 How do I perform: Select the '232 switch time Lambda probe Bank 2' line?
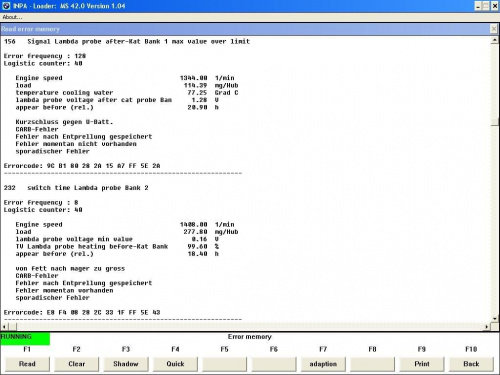tap(76, 188)
